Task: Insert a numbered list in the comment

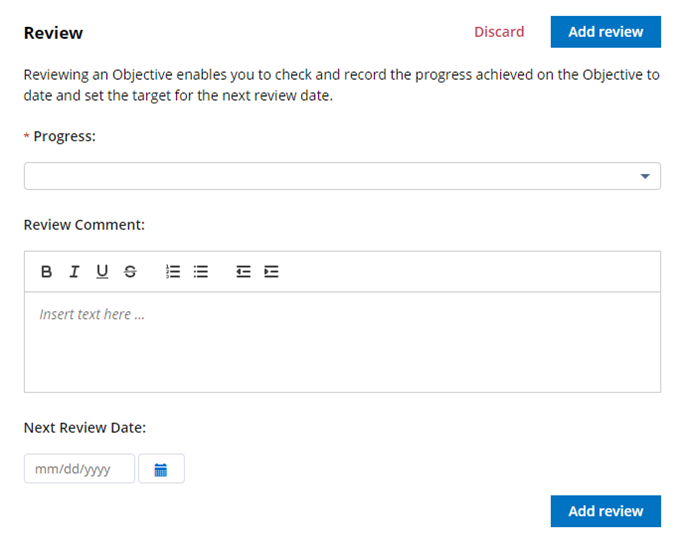Action: click(173, 272)
